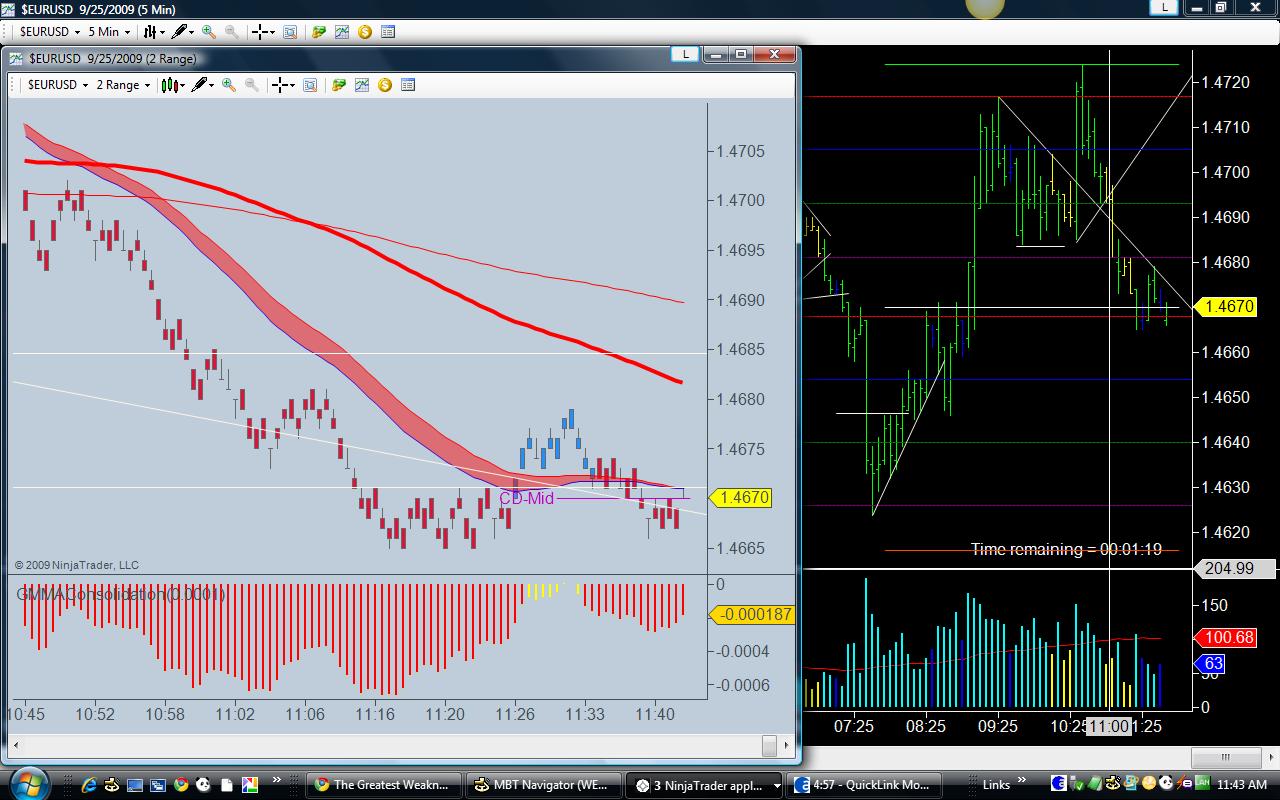Switch to MBT Navigator taskbar window
The height and width of the screenshot is (800, 1280).
click(x=545, y=785)
